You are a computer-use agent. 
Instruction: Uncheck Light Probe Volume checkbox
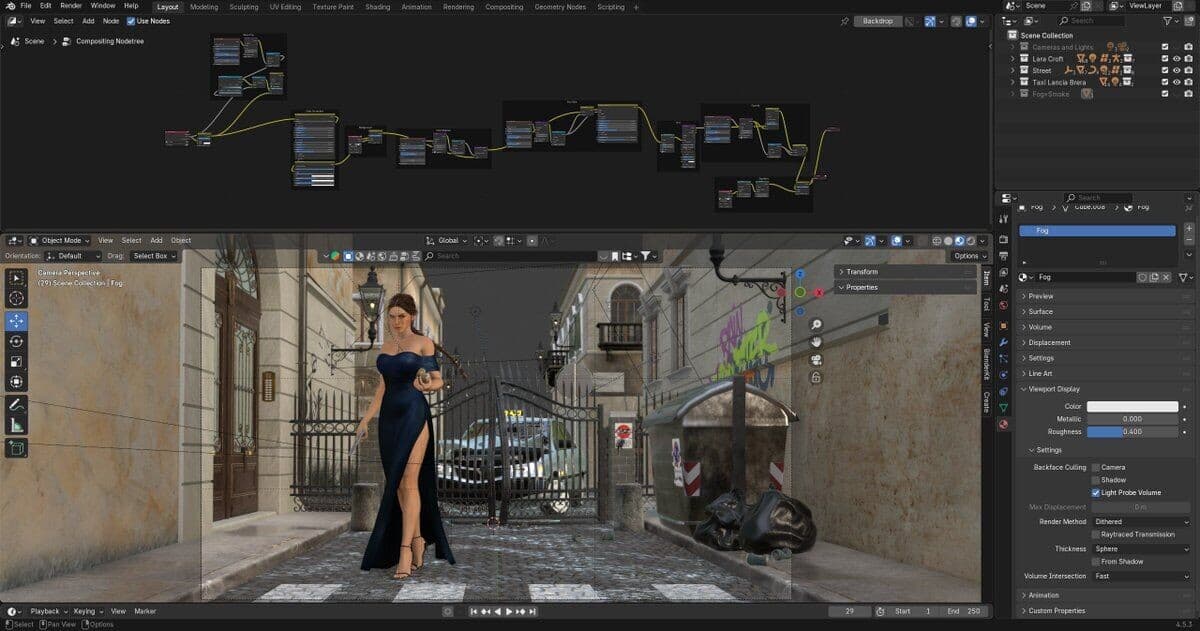point(1096,493)
